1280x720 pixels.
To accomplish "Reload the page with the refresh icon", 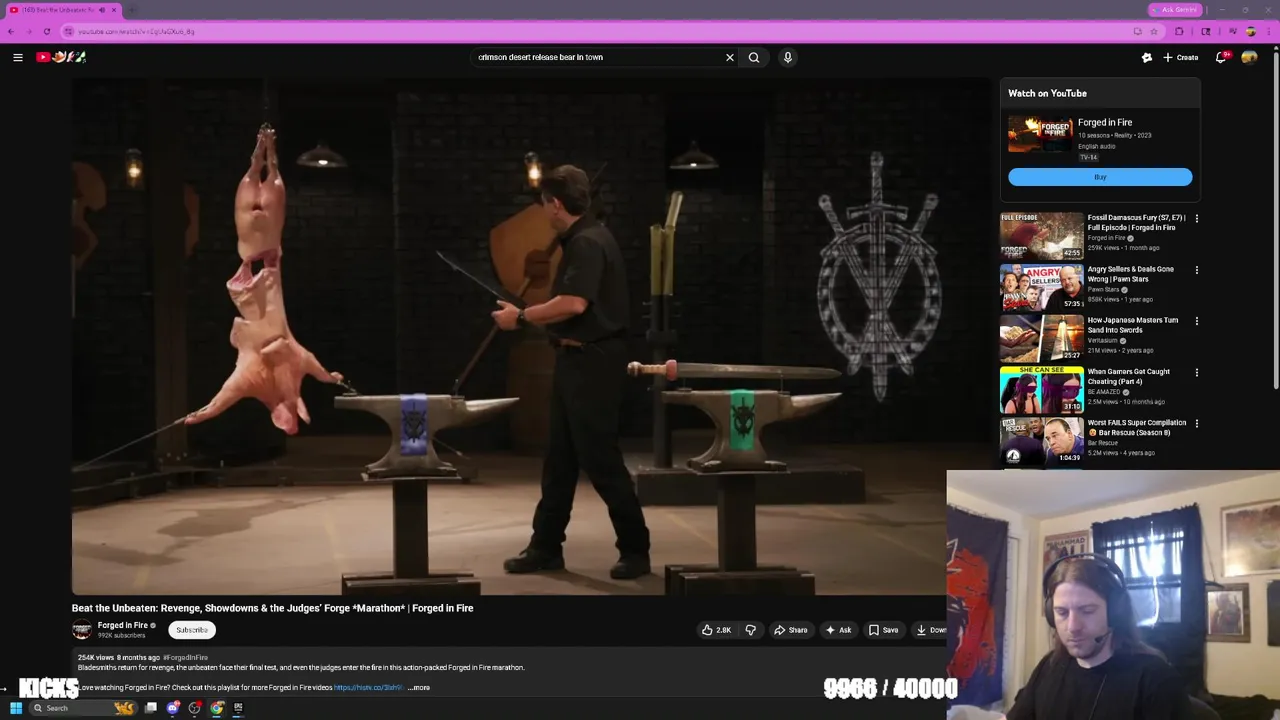I will [x=47, y=31].
